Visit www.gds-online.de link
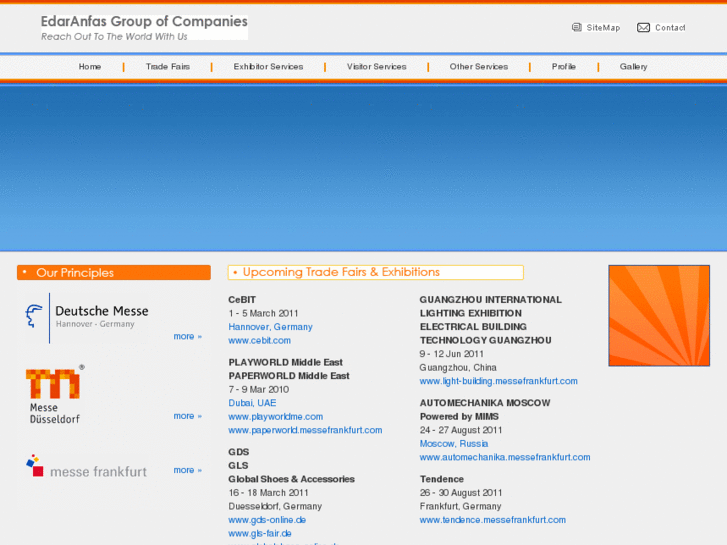 (x=267, y=520)
